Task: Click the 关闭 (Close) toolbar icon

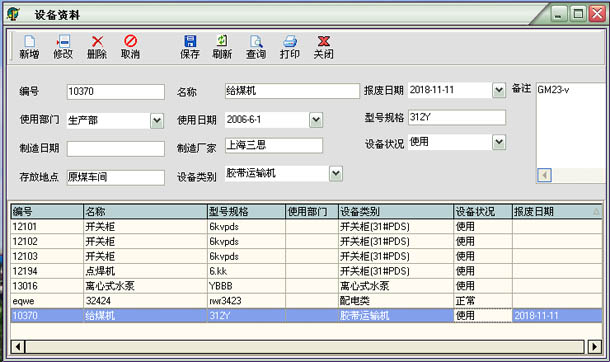Action: [324, 47]
